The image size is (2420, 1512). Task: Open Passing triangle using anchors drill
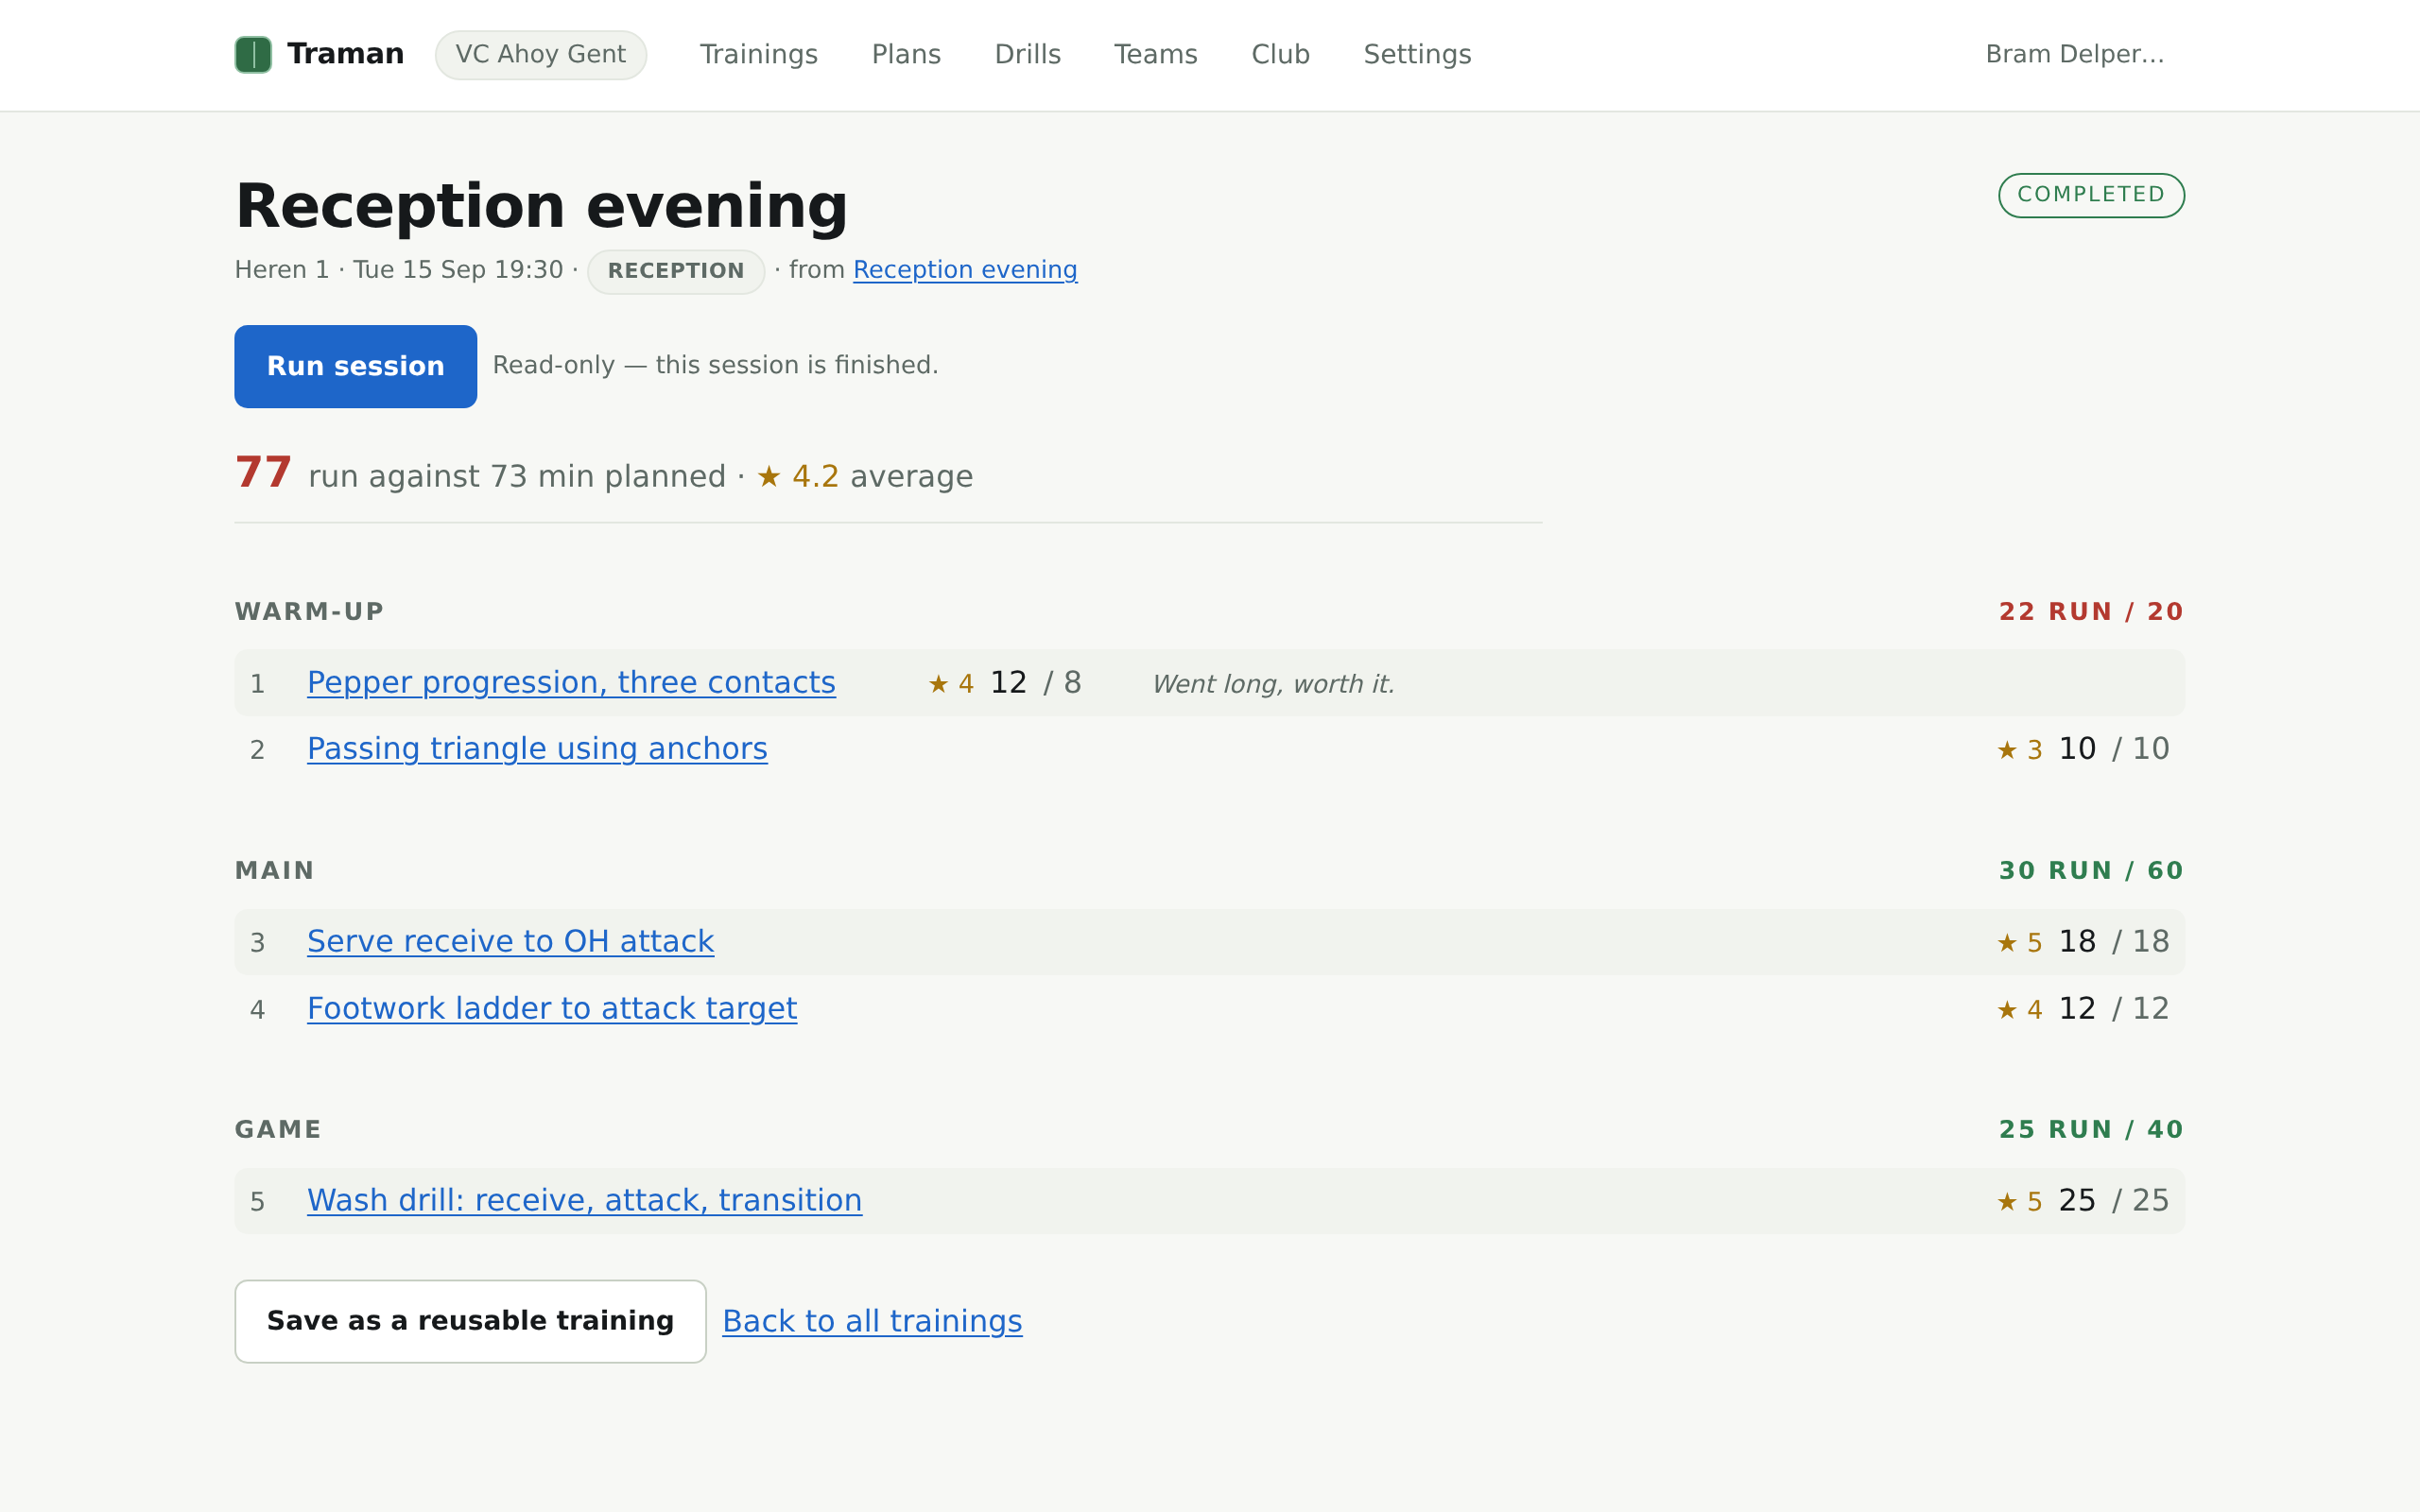click(537, 749)
